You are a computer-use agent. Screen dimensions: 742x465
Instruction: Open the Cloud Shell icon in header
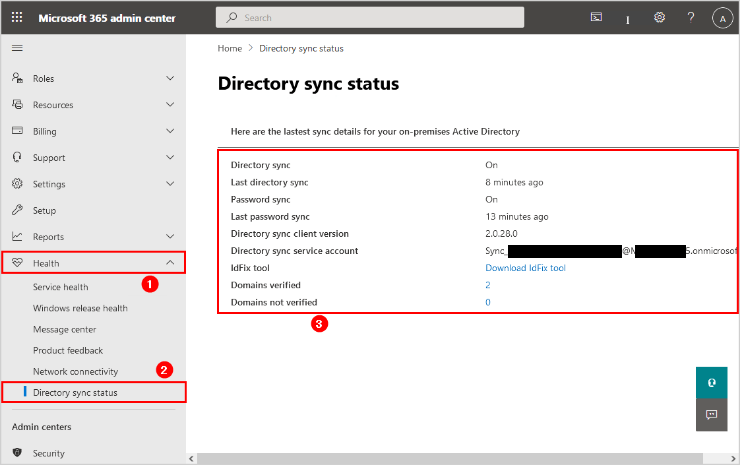coord(596,18)
